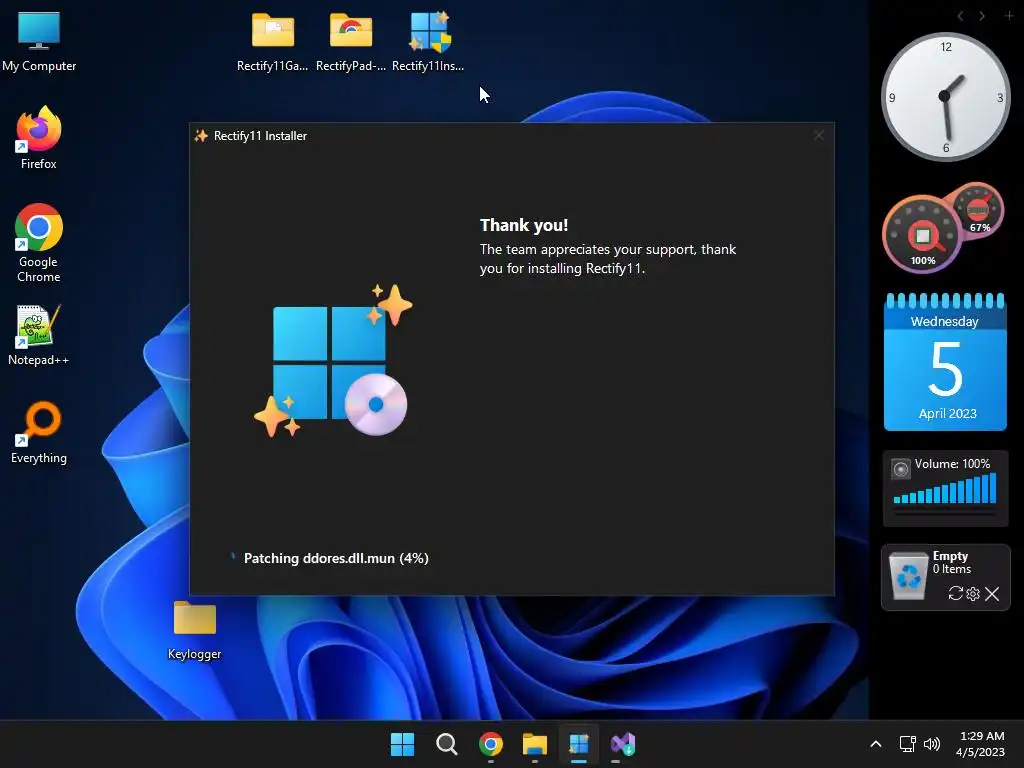Go to previous gadget sidebar page

tap(960, 16)
